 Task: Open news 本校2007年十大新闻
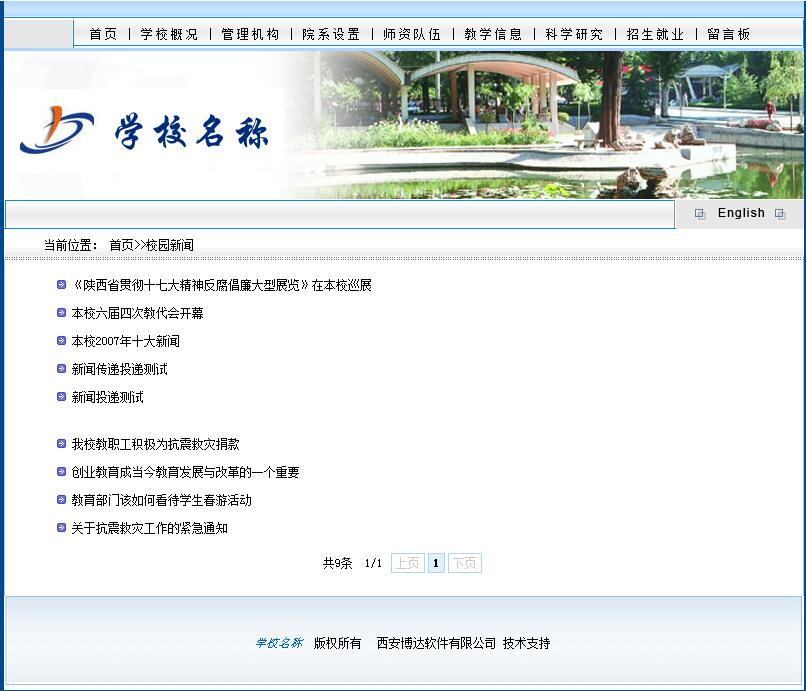pyautogui.click(x=125, y=341)
